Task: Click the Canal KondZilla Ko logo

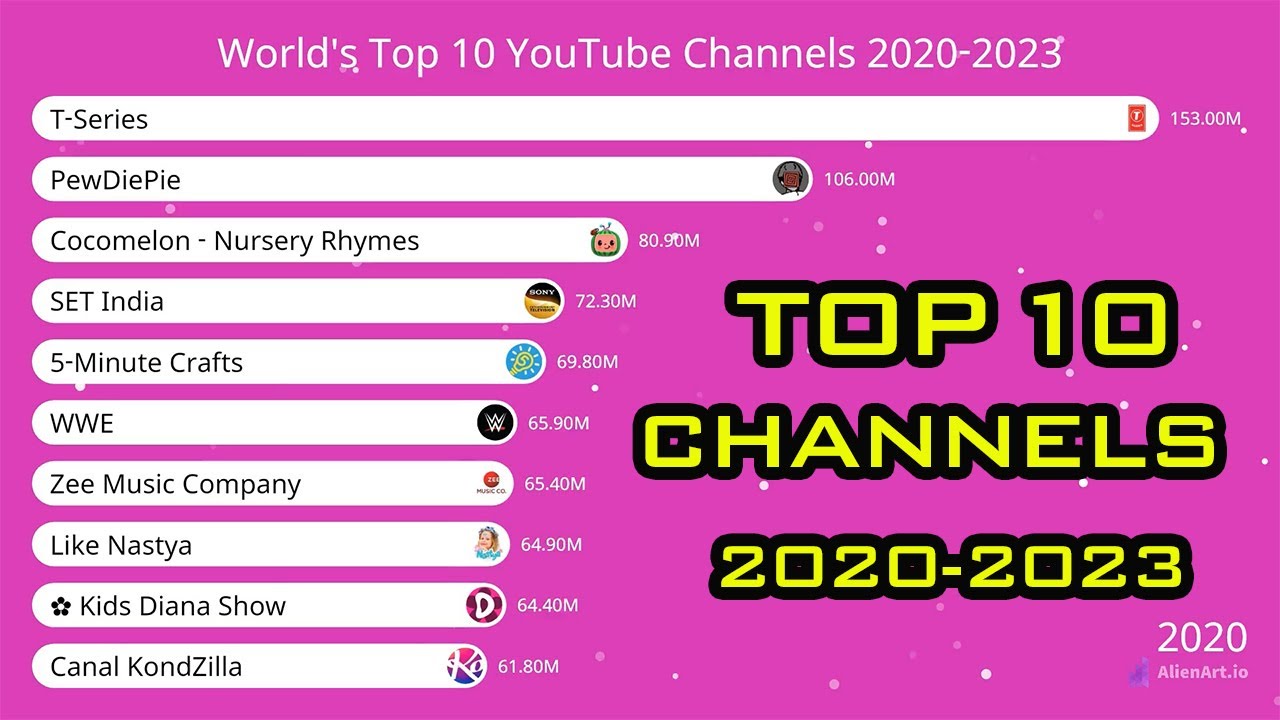Action: (466, 666)
